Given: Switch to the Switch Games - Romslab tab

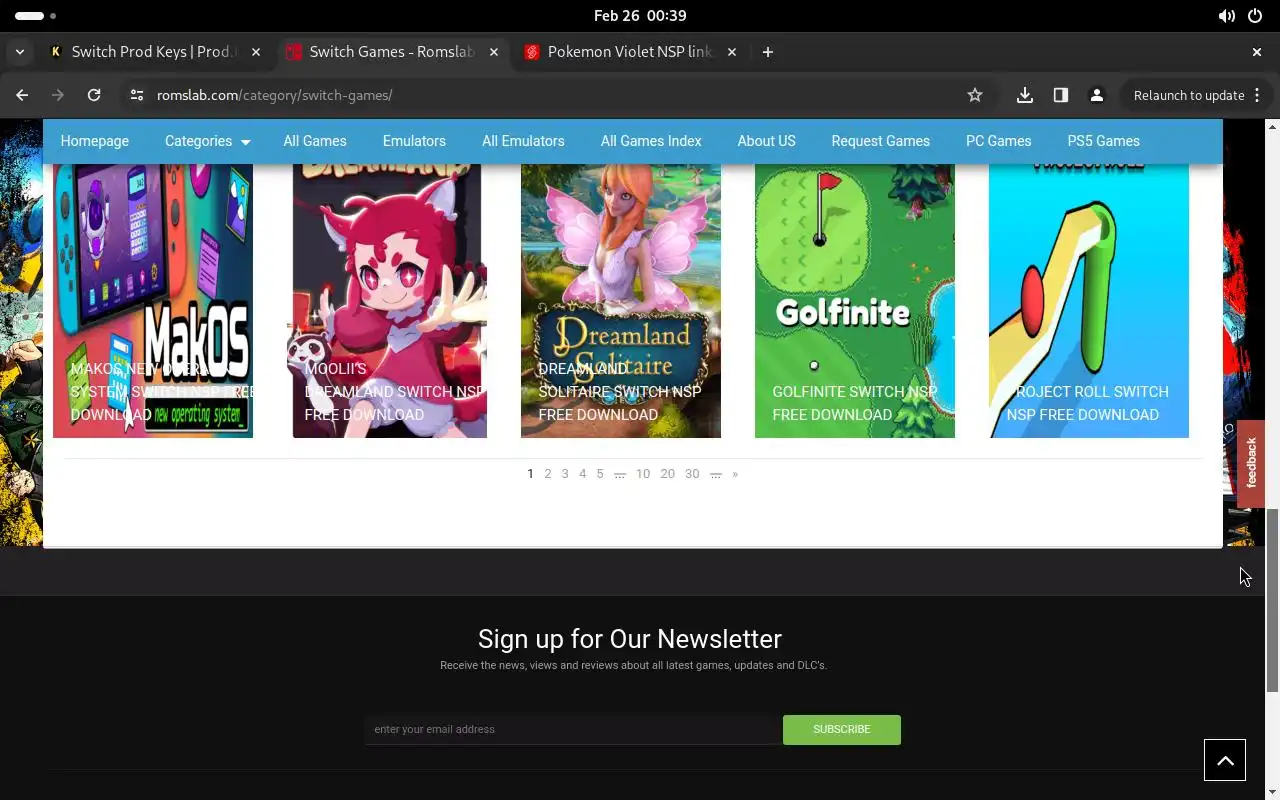Looking at the screenshot, I should point(392,52).
